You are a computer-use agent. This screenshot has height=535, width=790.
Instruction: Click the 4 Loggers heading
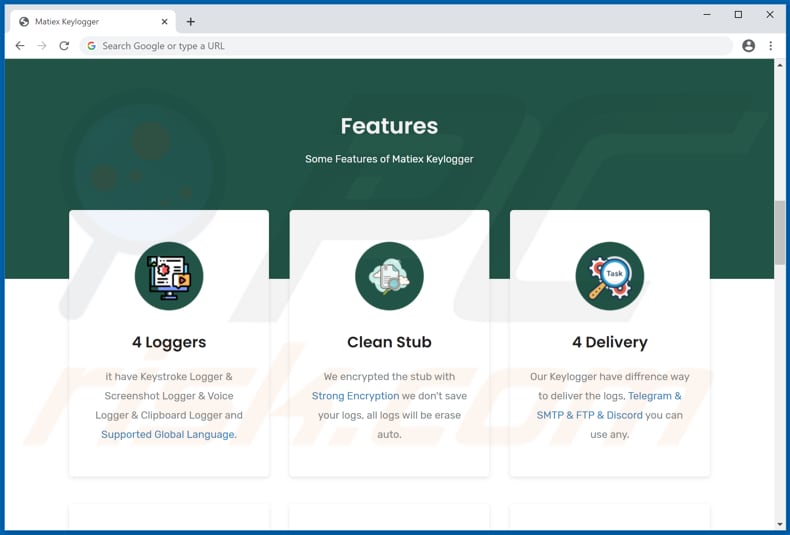(169, 342)
